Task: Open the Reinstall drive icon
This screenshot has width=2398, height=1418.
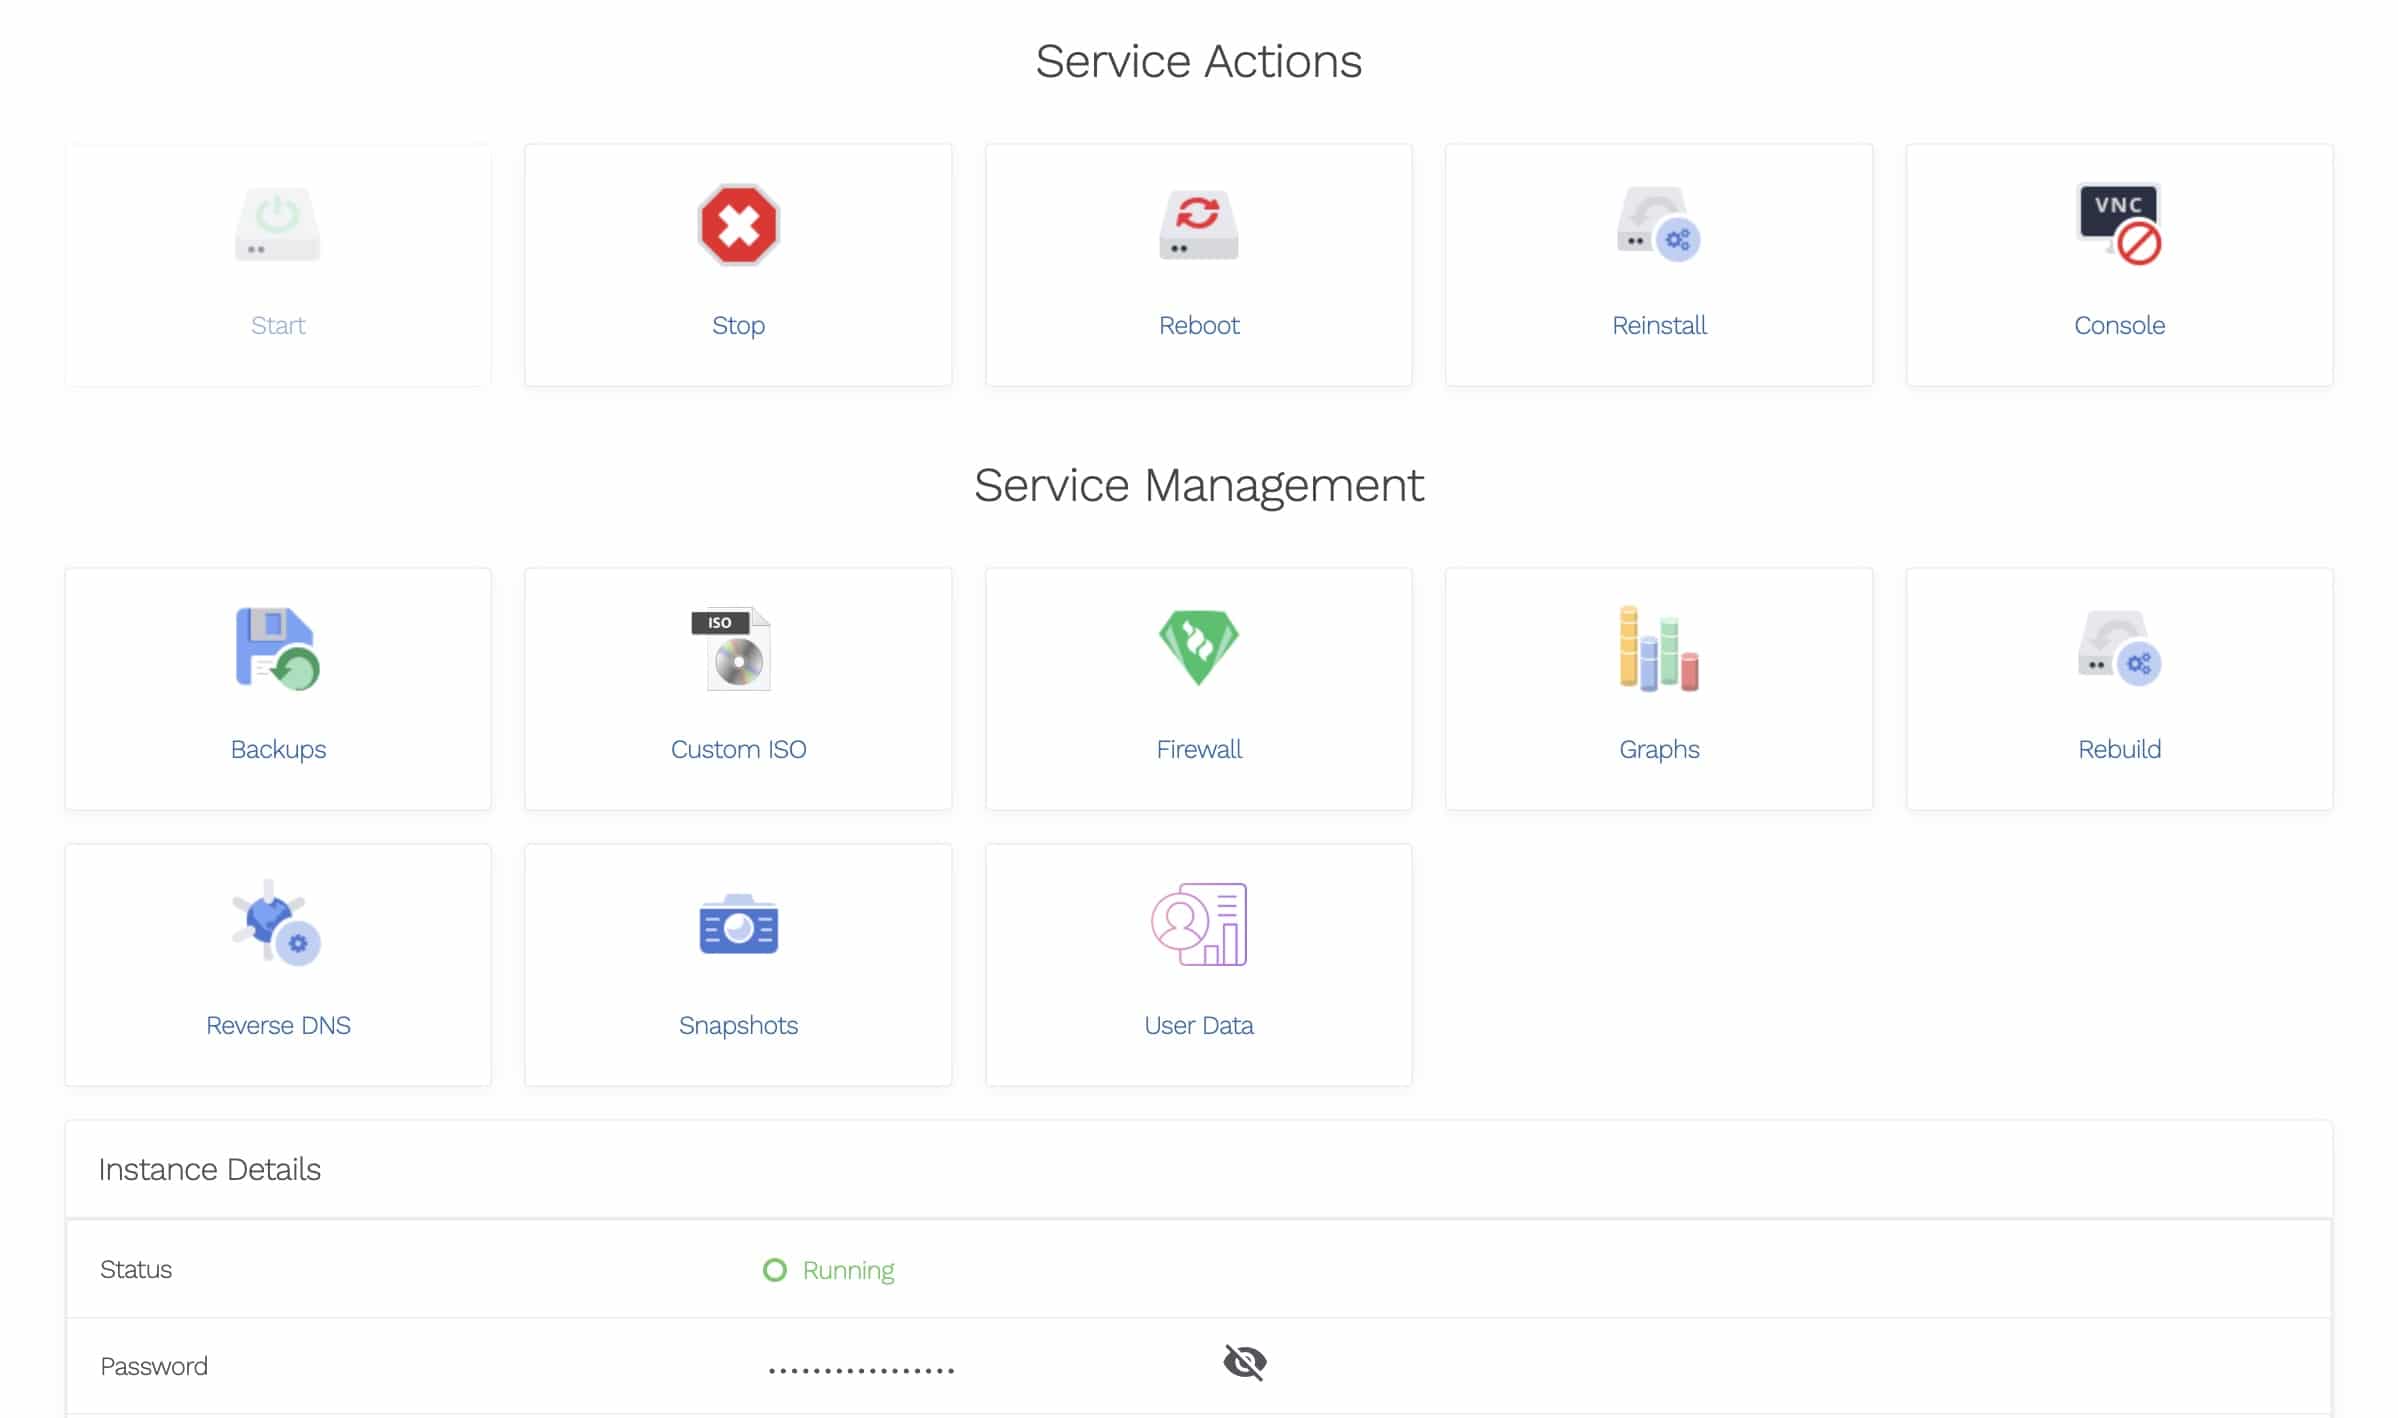Action: pos(1658,225)
